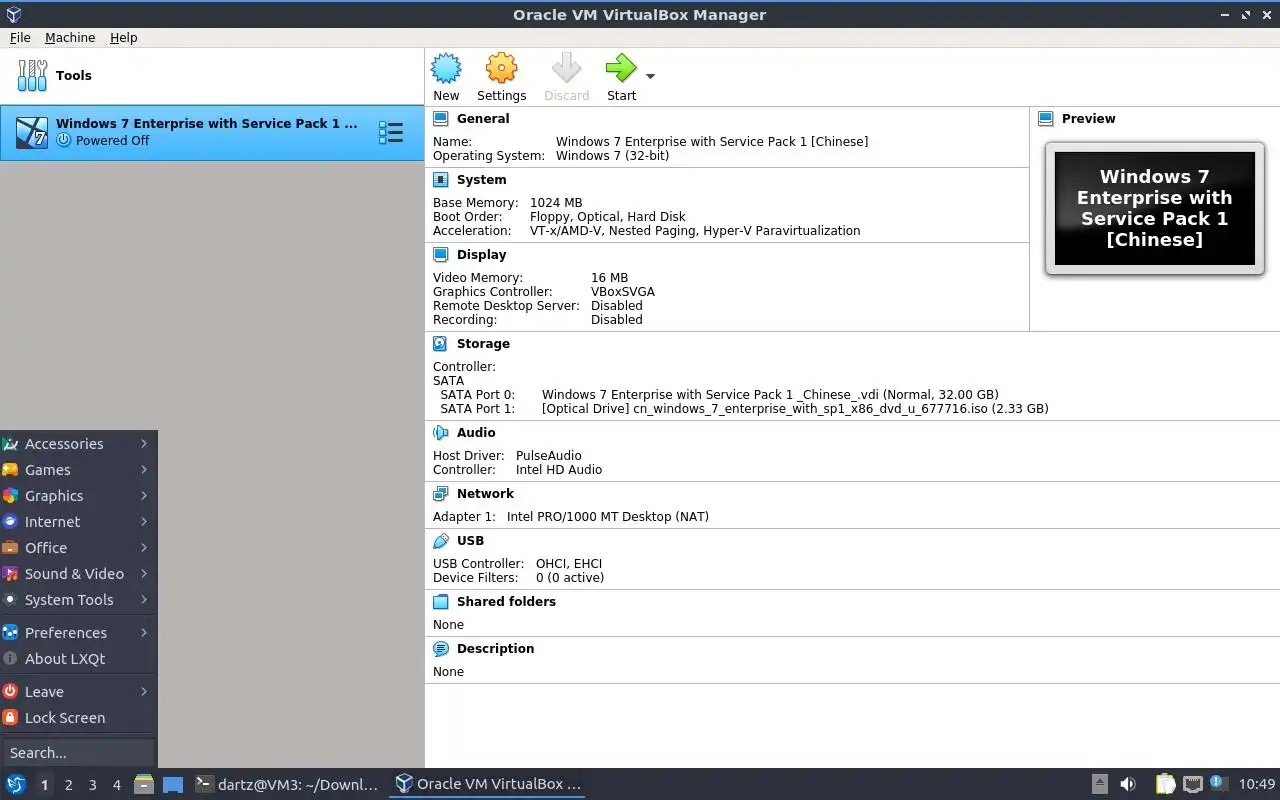Click the General section header link
Viewport: 1280px width, 800px height.
(483, 118)
